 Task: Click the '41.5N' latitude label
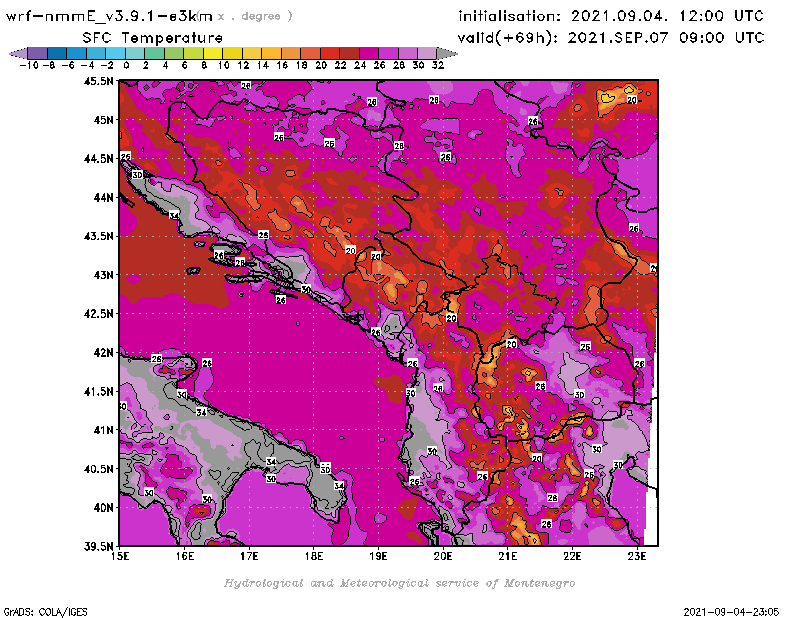98,391
